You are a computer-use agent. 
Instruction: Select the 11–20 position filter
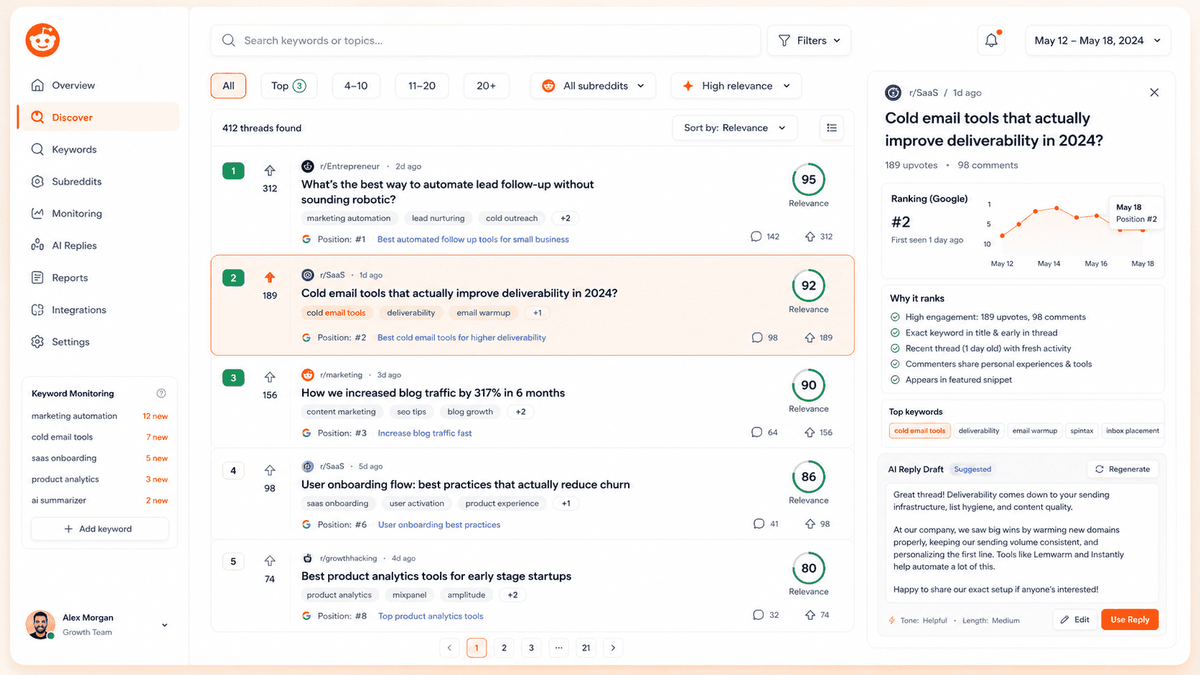pyautogui.click(x=422, y=86)
